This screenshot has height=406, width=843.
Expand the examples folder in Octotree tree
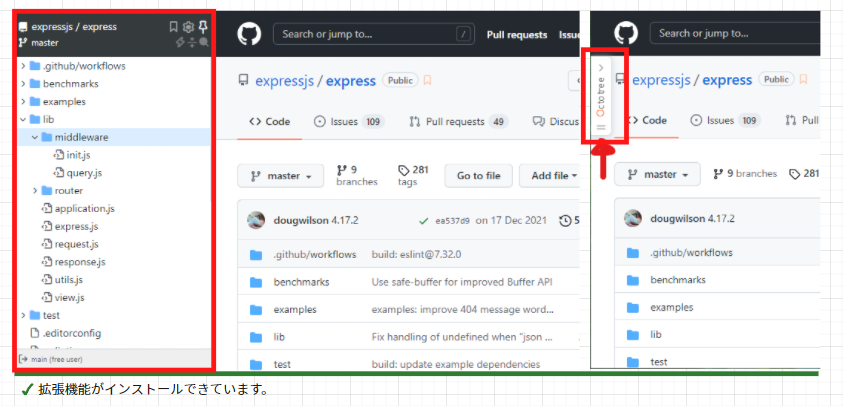(x=23, y=102)
